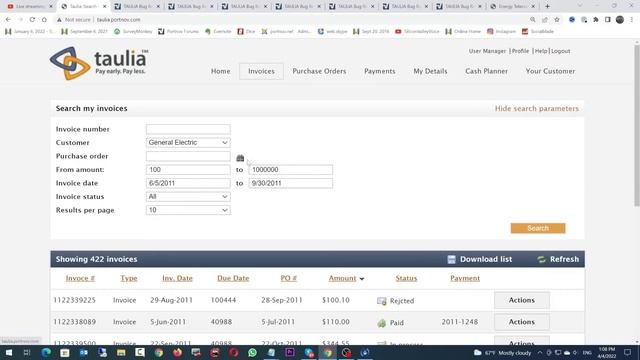The height and width of the screenshot is (360, 640).
Task: Launch Microsoft Edge from the taskbar
Action: (x=46, y=353)
